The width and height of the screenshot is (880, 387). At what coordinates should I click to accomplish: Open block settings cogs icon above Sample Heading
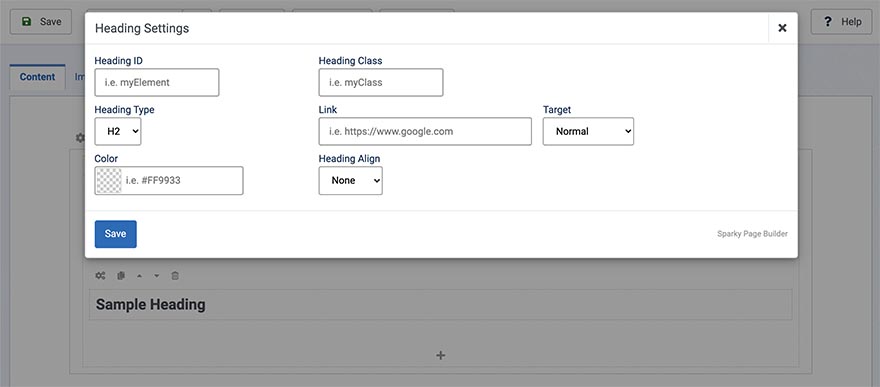click(x=100, y=275)
